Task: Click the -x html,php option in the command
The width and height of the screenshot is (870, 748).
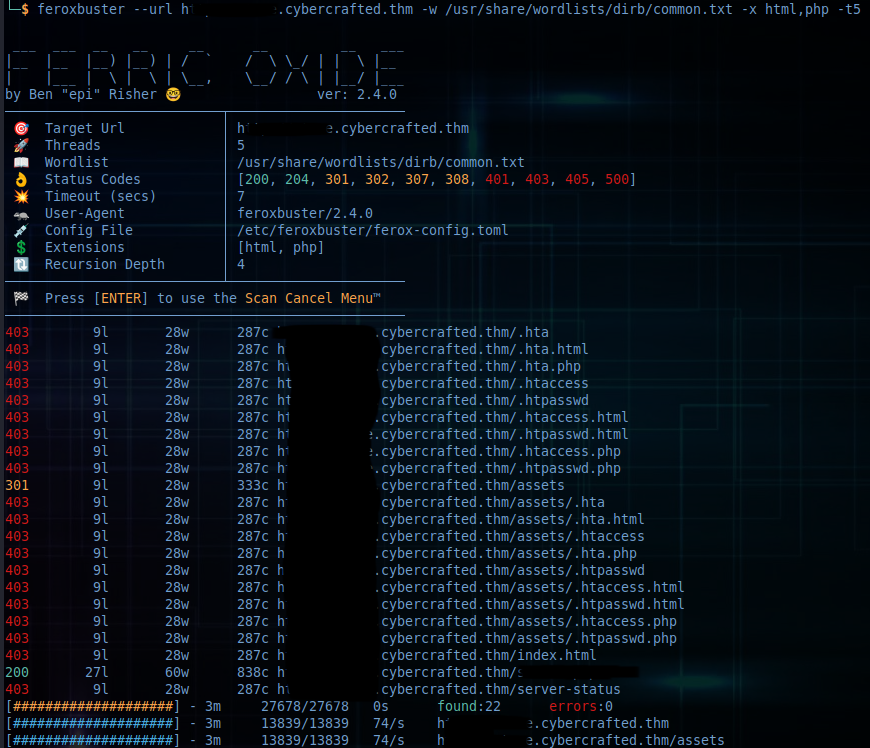Action: (x=785, y=9)
